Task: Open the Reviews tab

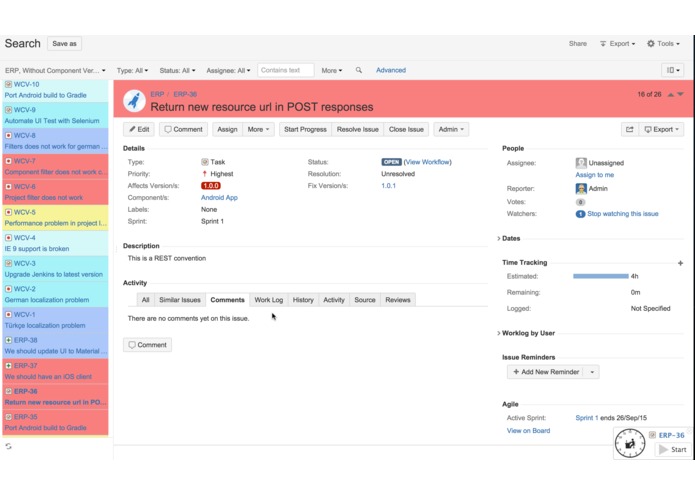Action: 398,300
